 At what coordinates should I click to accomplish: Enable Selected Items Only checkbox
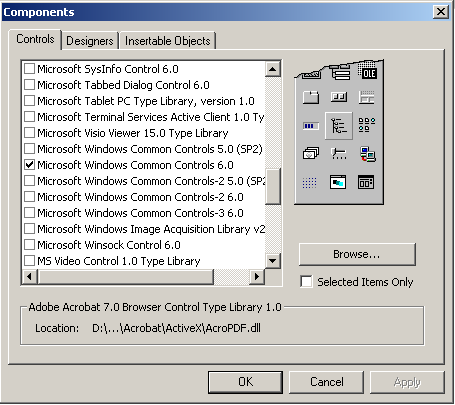pyautogui.click(x=306, y=282)
